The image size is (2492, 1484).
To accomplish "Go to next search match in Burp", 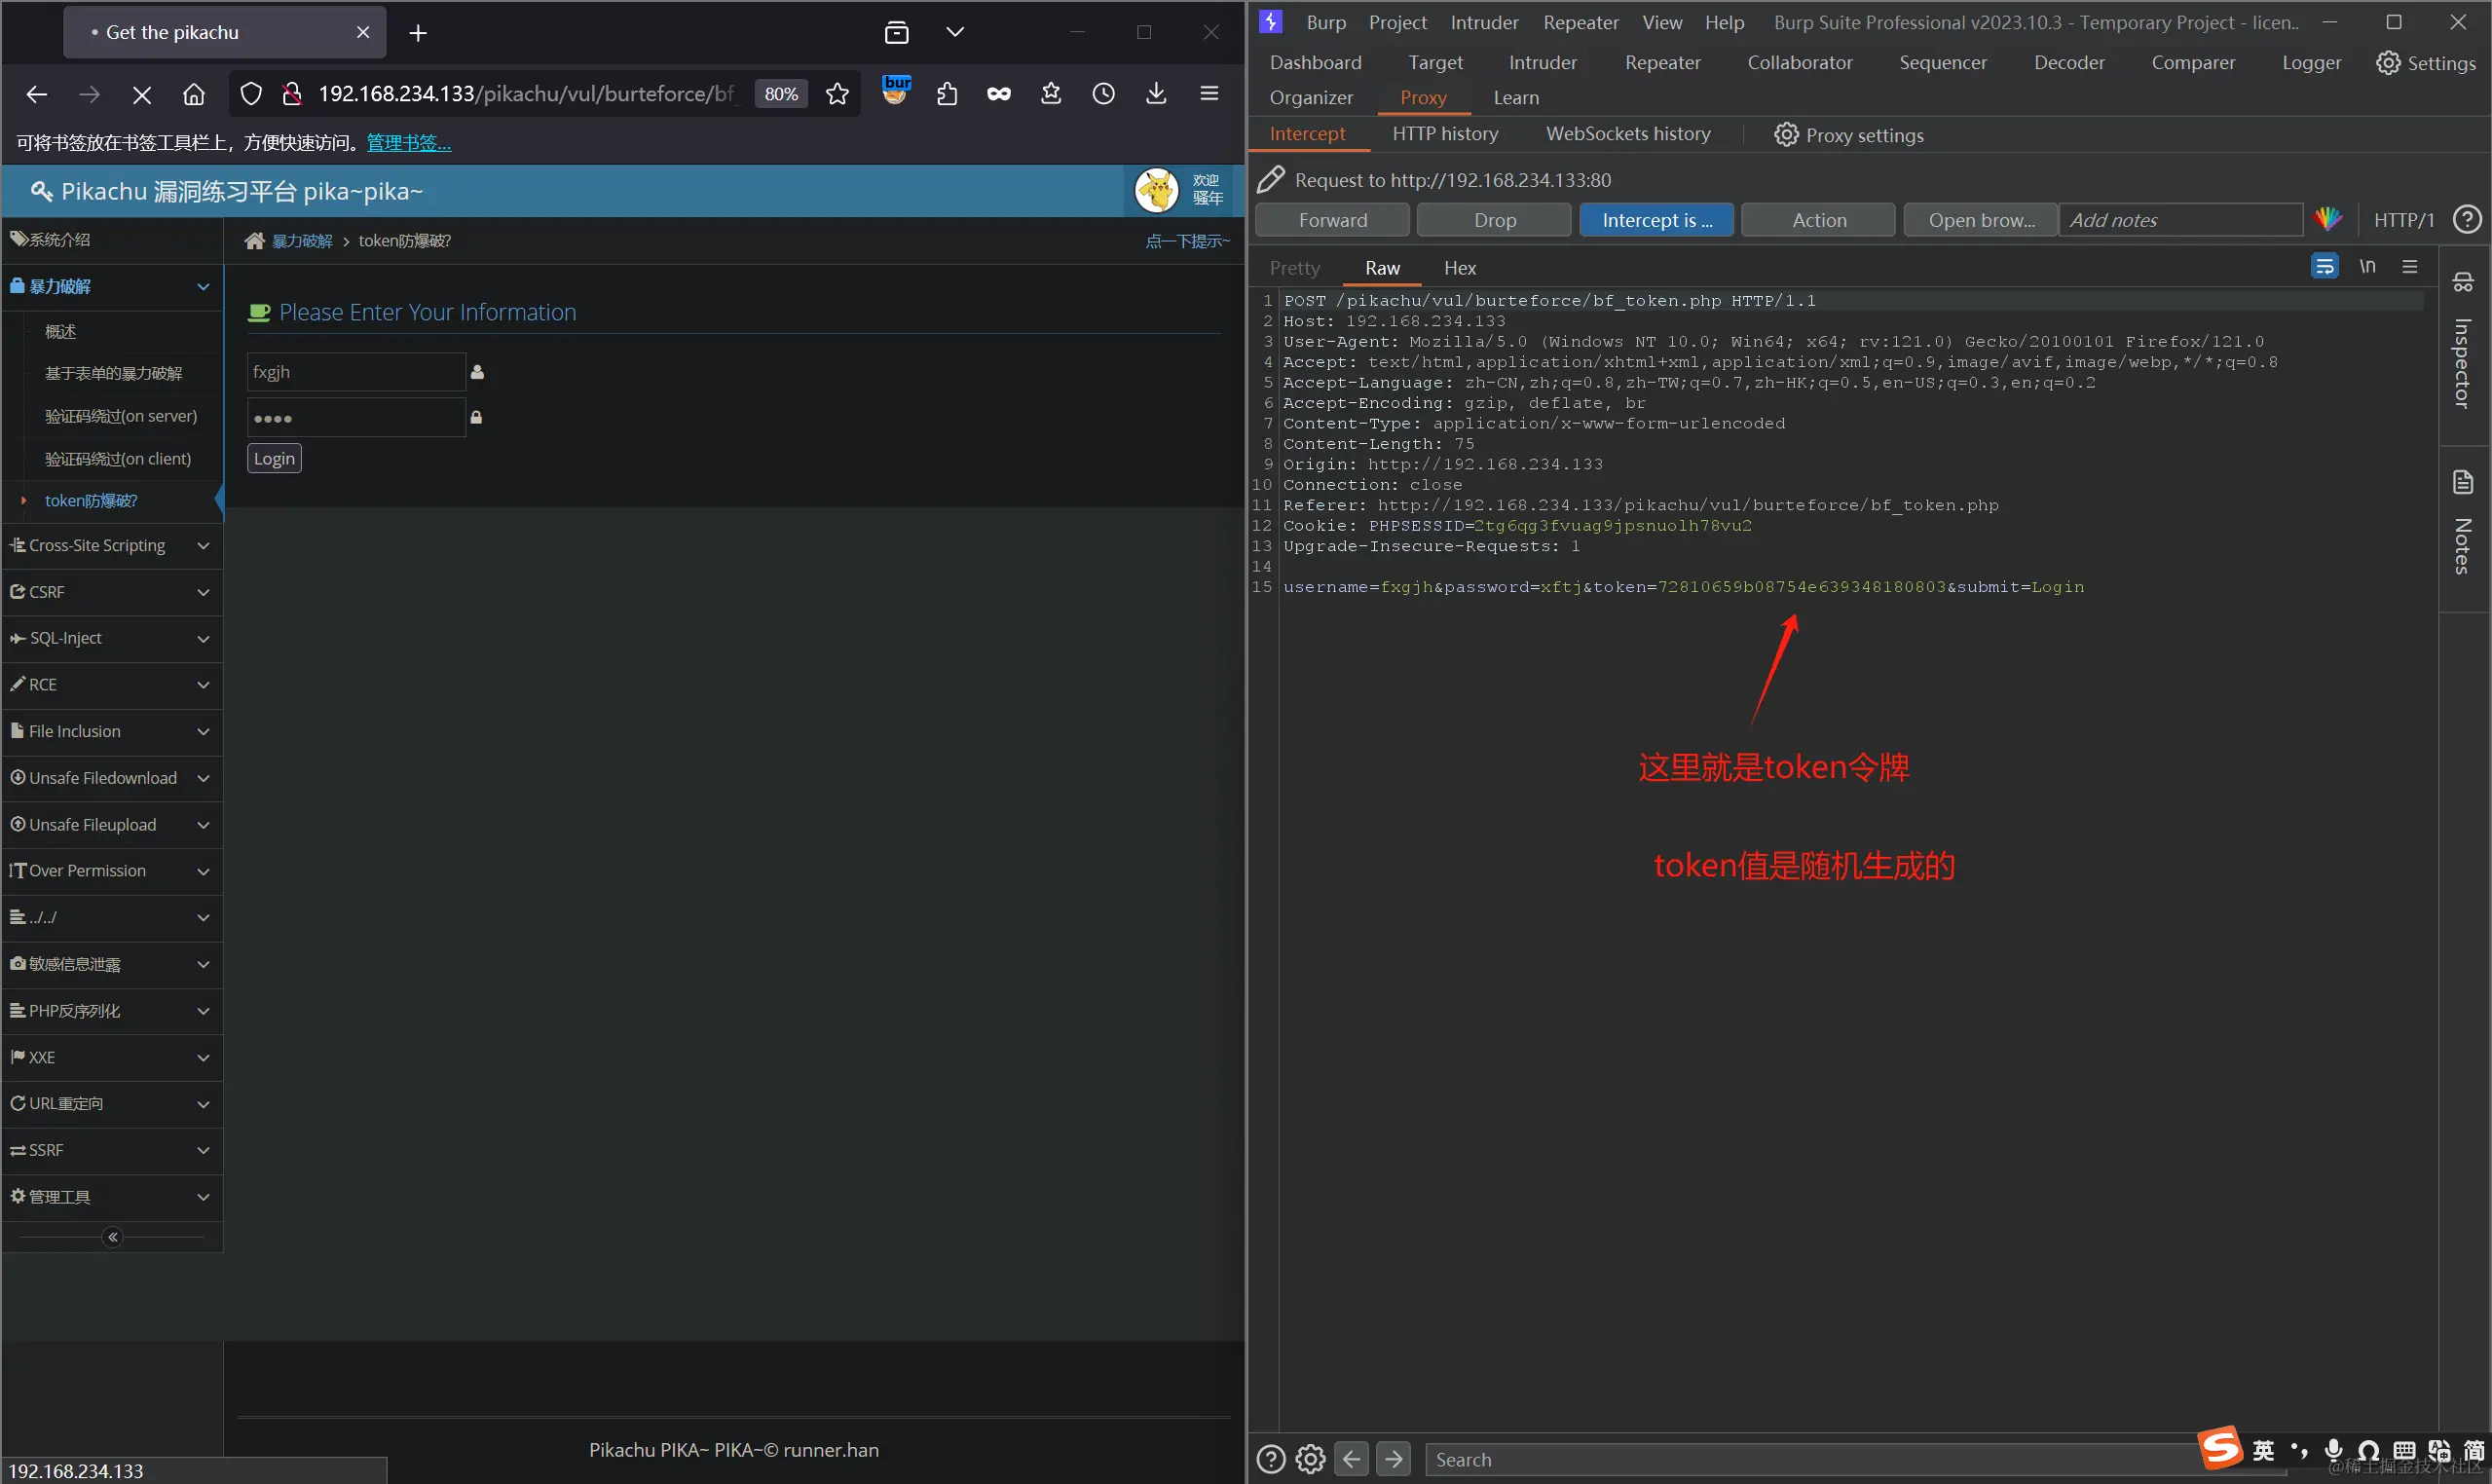I will (1393, 1459).
